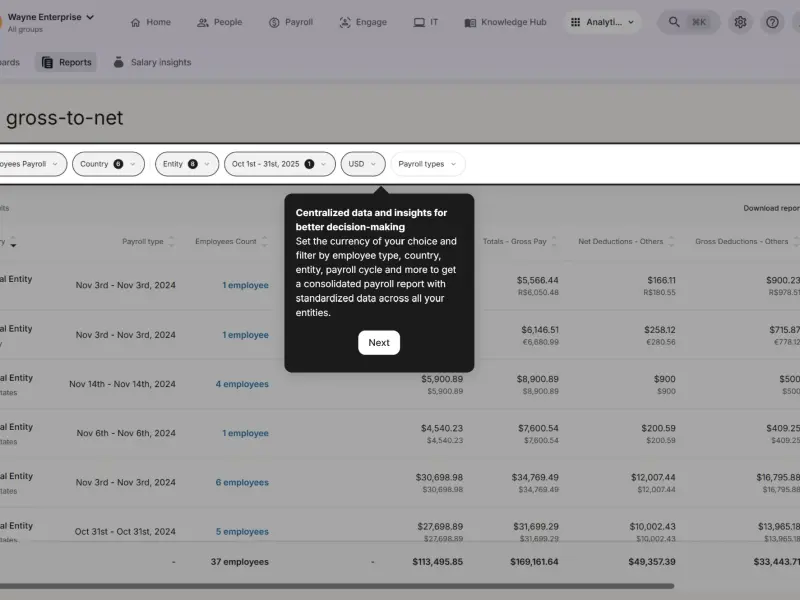Select the $5,566.44 gross pay value
The image size is (800, 600).
point(537,280)
